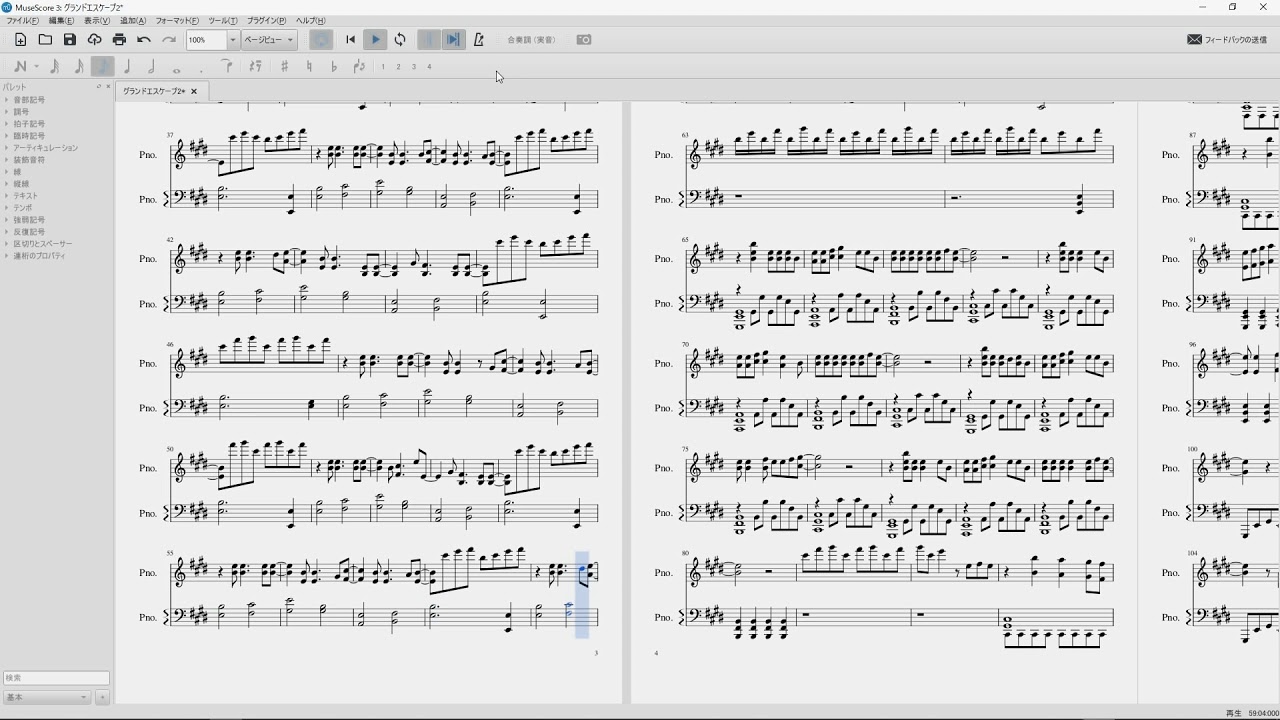Viewport: 1280px width, 720px height.
Task: Upload the score online with the cloud icon
Action: [x=95, y=40]
